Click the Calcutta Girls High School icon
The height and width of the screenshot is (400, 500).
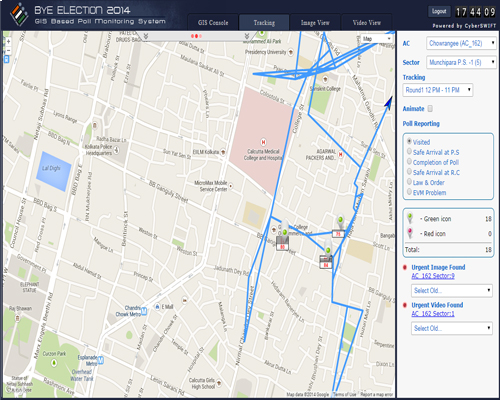click(x=219, y=383)
